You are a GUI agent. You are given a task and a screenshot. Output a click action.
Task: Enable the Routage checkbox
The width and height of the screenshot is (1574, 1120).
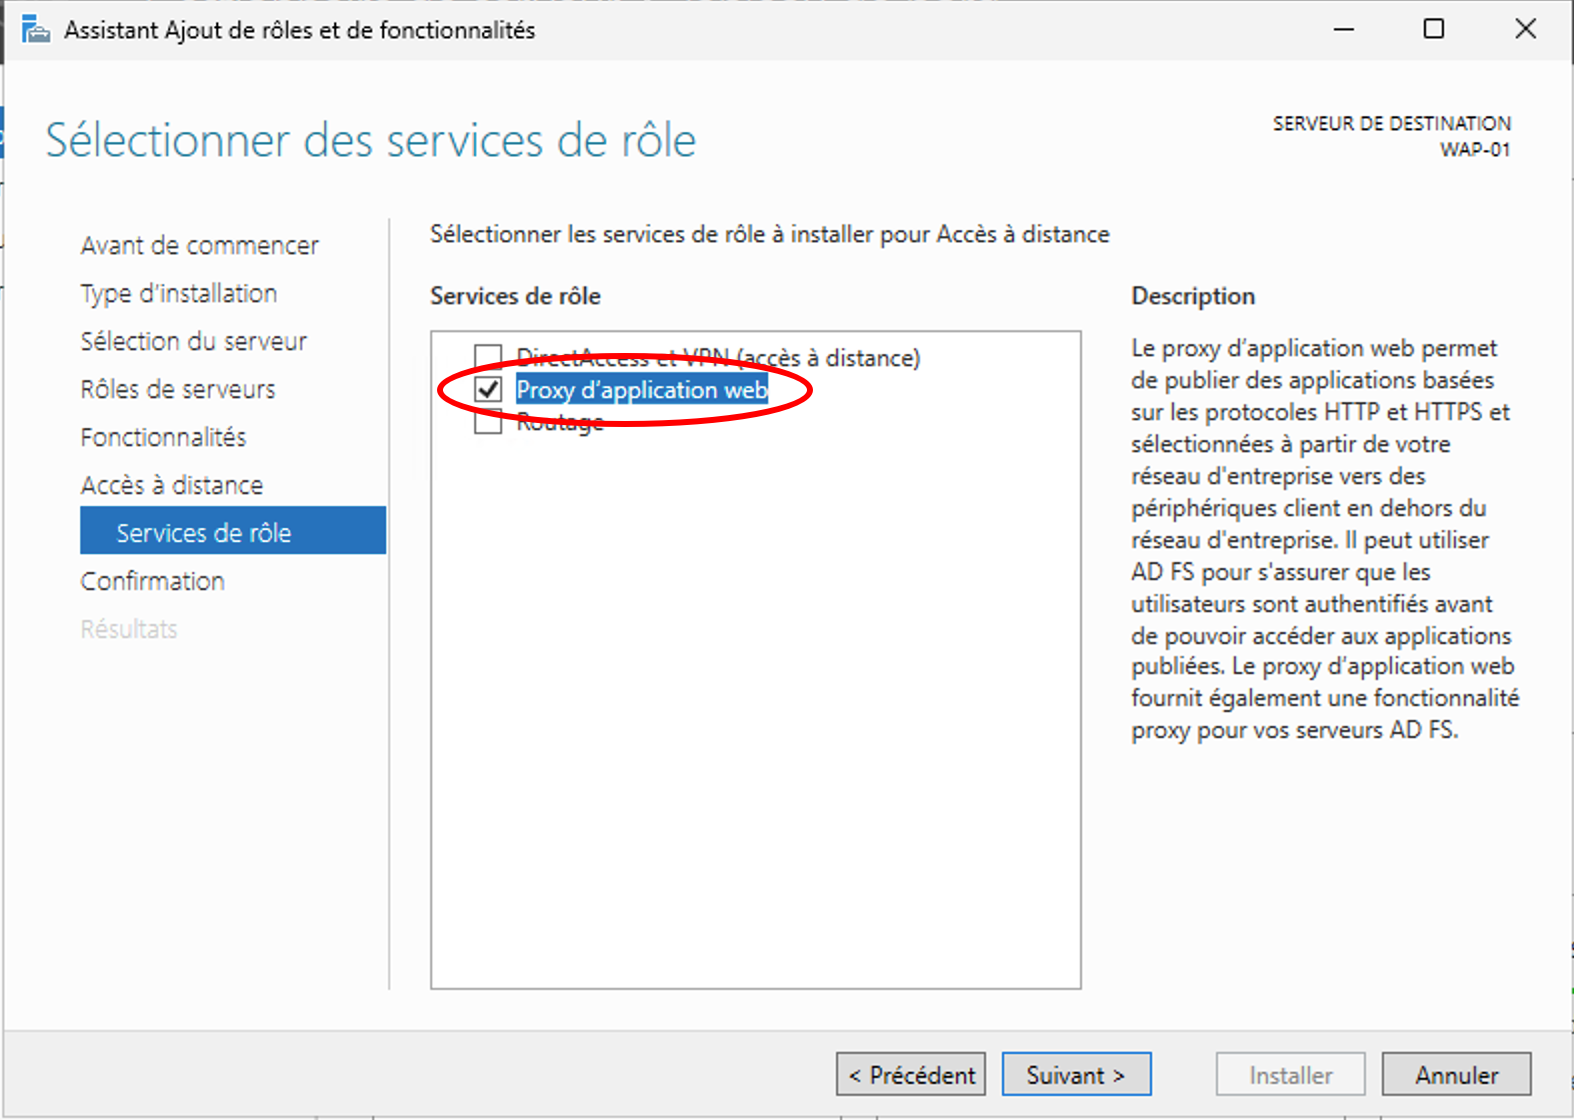pyautogui.click(x=488, y=422)
